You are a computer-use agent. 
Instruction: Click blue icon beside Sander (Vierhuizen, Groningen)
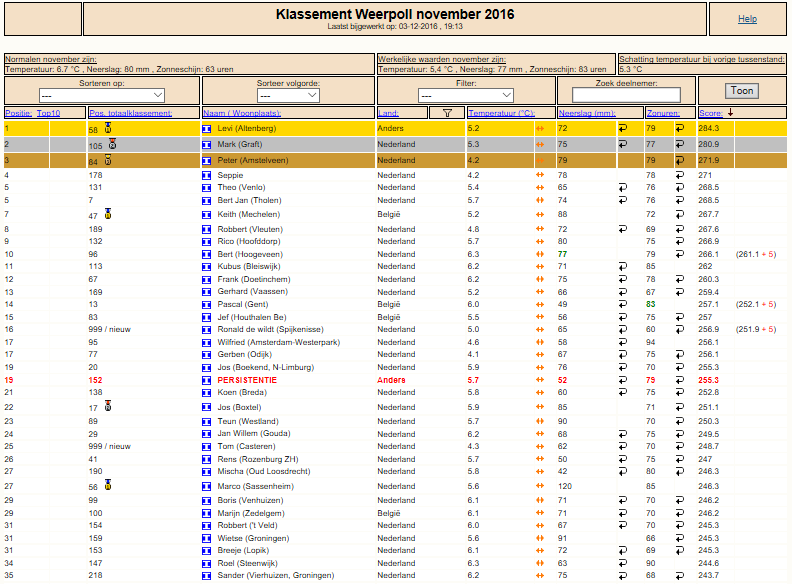(x=207, y=576)
